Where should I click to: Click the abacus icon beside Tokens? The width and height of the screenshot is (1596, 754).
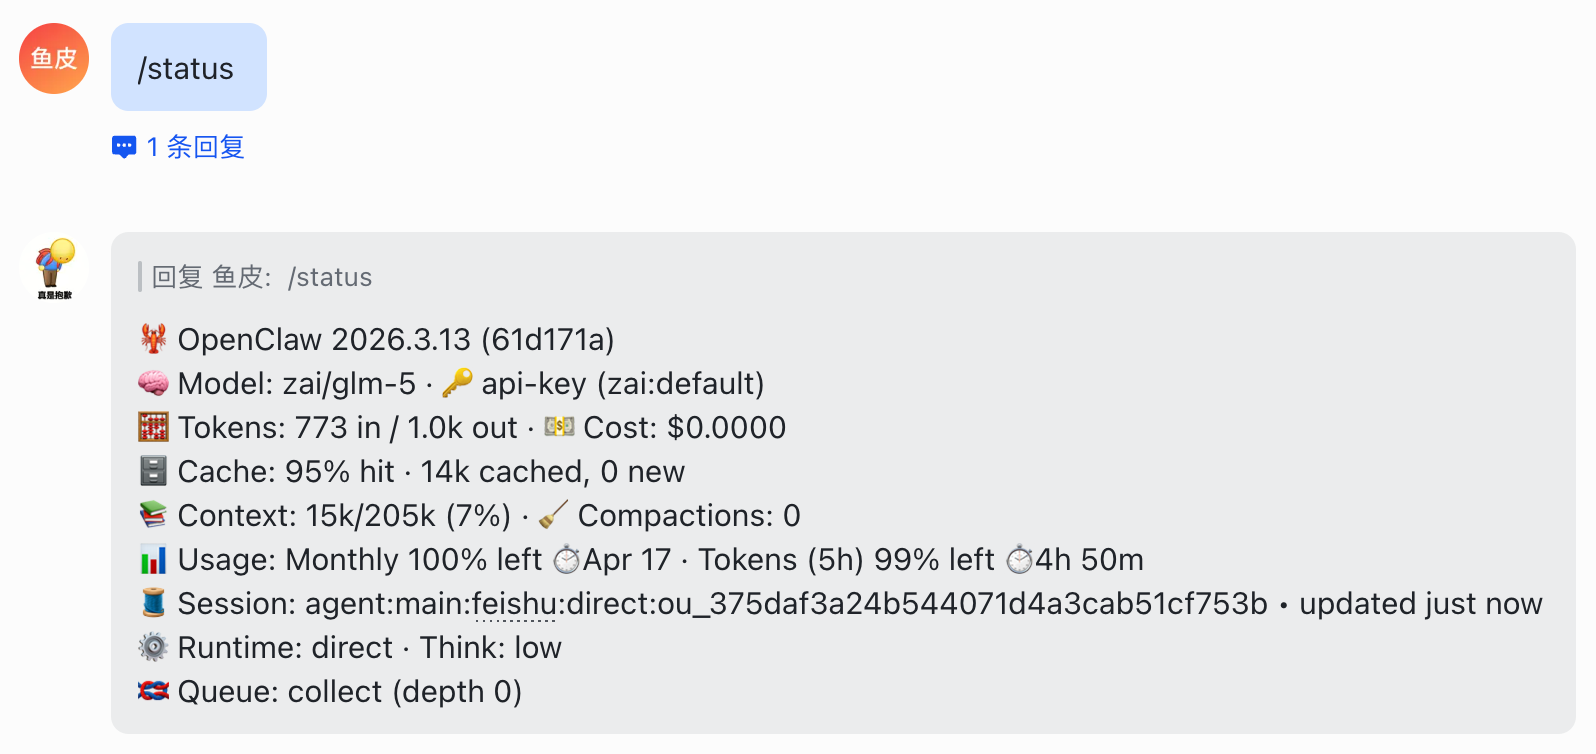pos(153,427)
